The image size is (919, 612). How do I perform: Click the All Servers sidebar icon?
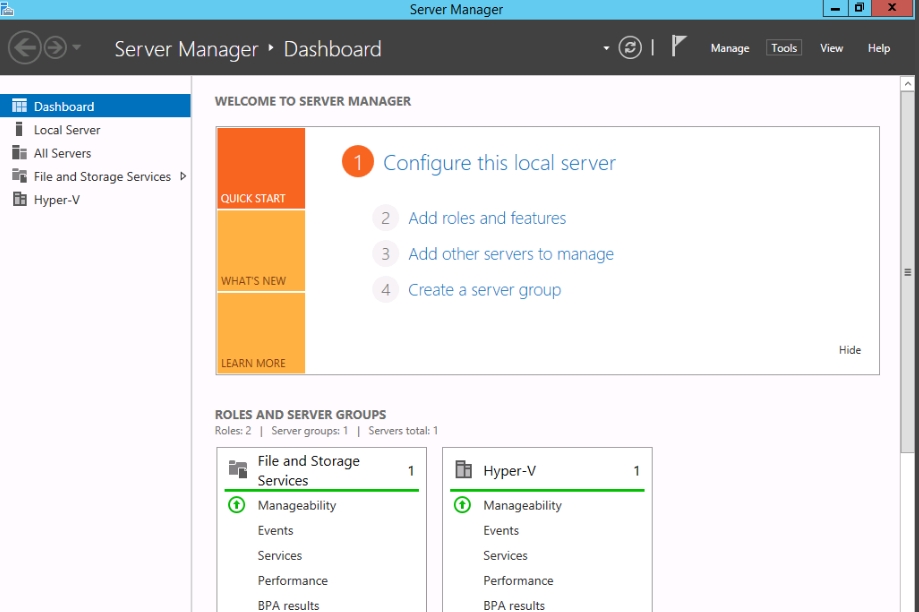click(x=19, y=153)
